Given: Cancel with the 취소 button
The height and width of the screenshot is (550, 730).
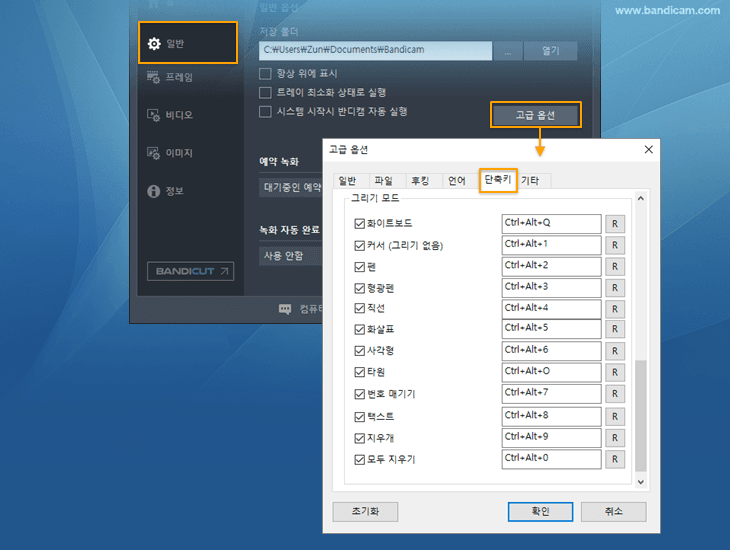Looking at the screenshot, I should (614, 512).
